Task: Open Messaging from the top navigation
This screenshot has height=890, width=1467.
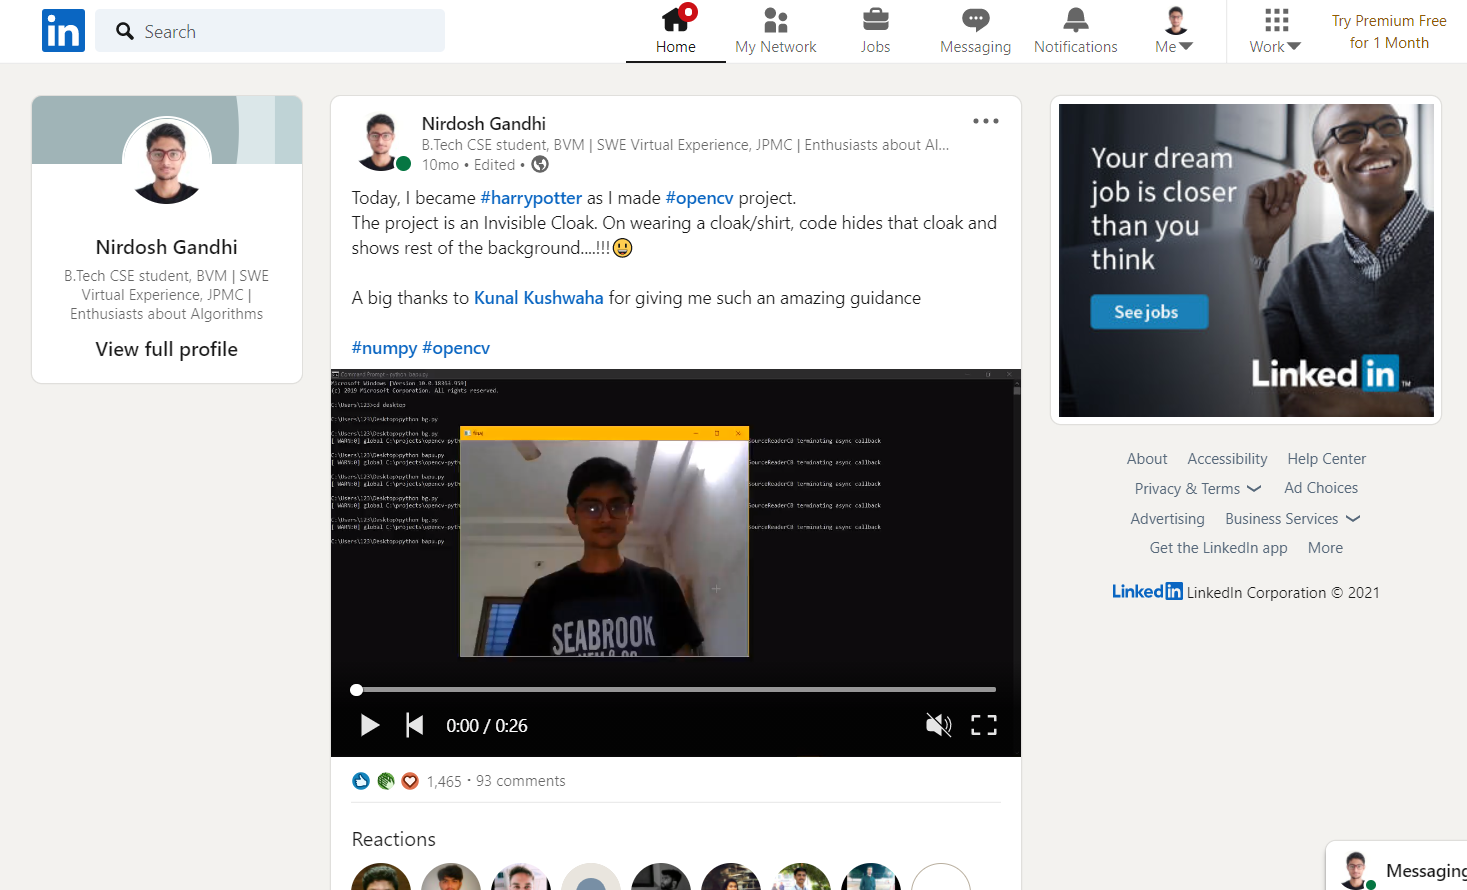Action: (x=975, y=31)
